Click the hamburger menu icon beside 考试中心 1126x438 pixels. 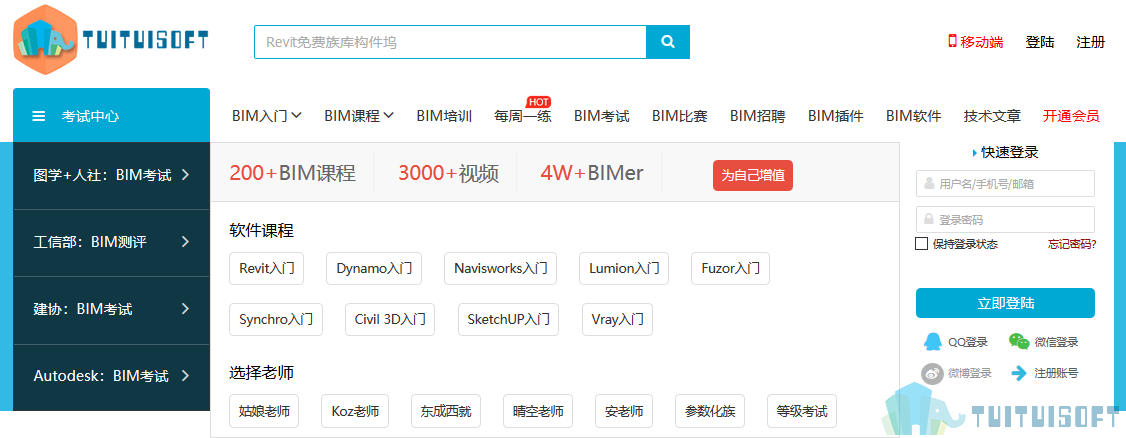coord(39,116)
